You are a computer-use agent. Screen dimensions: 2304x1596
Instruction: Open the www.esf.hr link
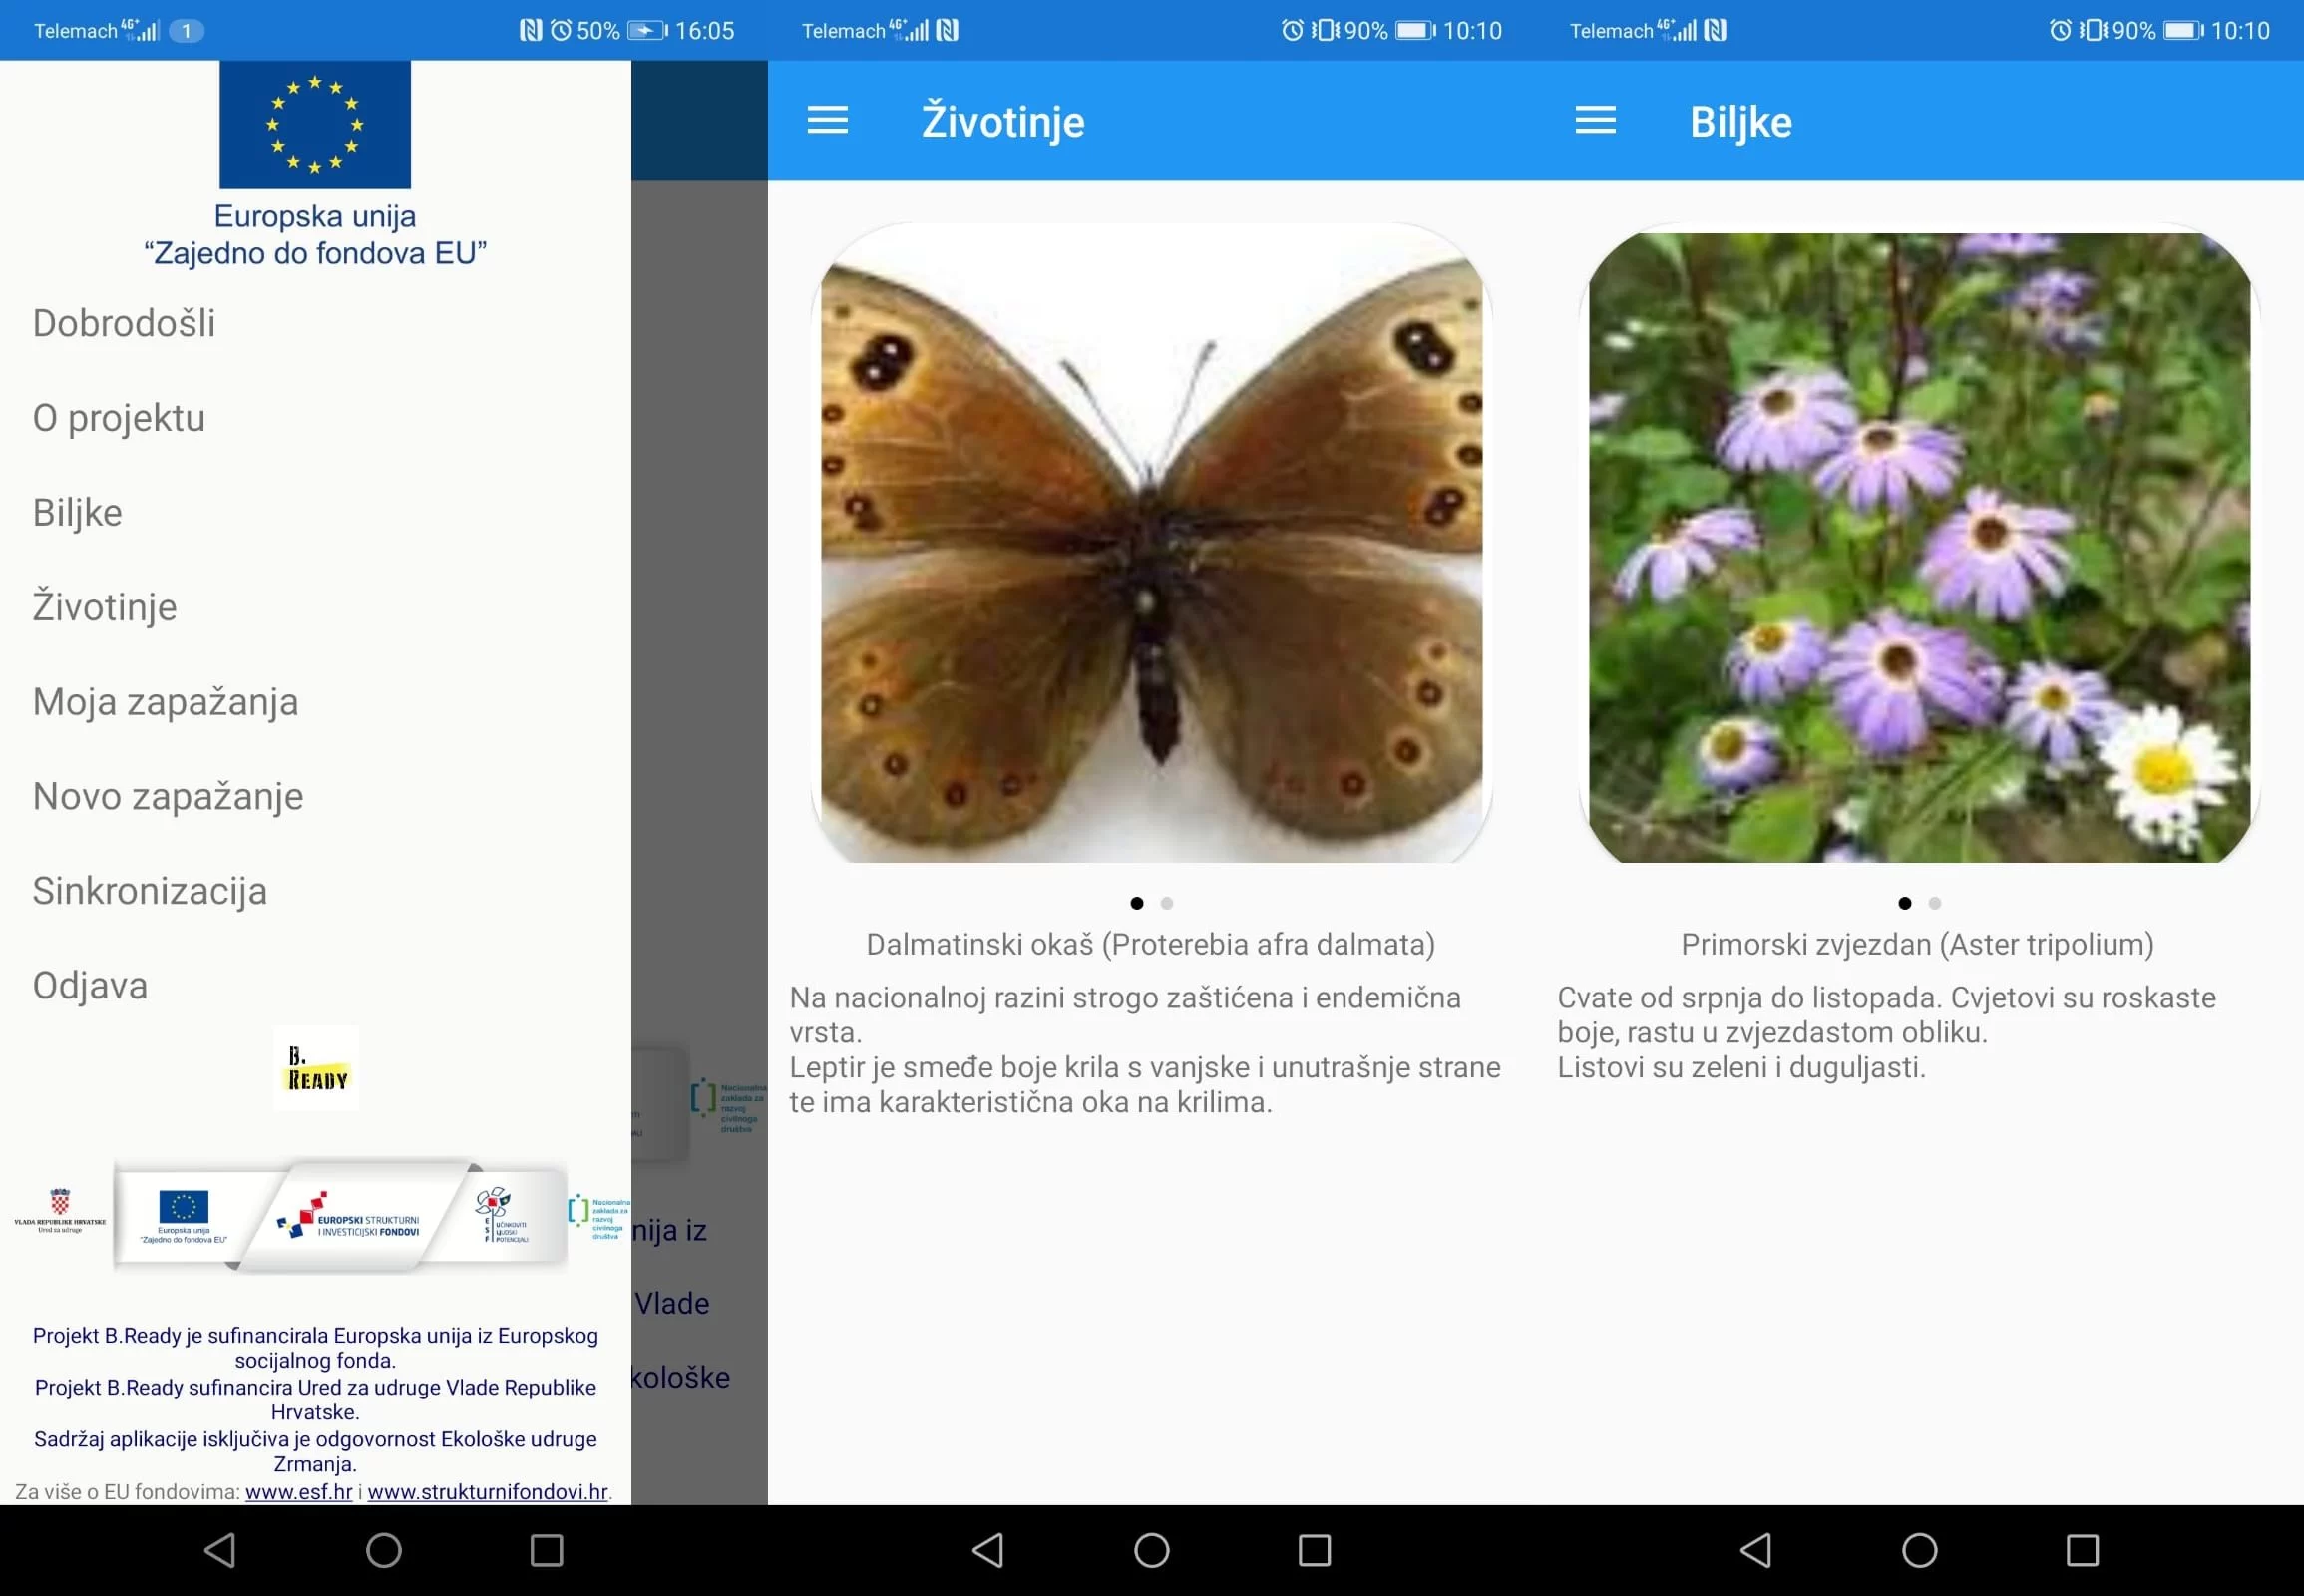298,1491
